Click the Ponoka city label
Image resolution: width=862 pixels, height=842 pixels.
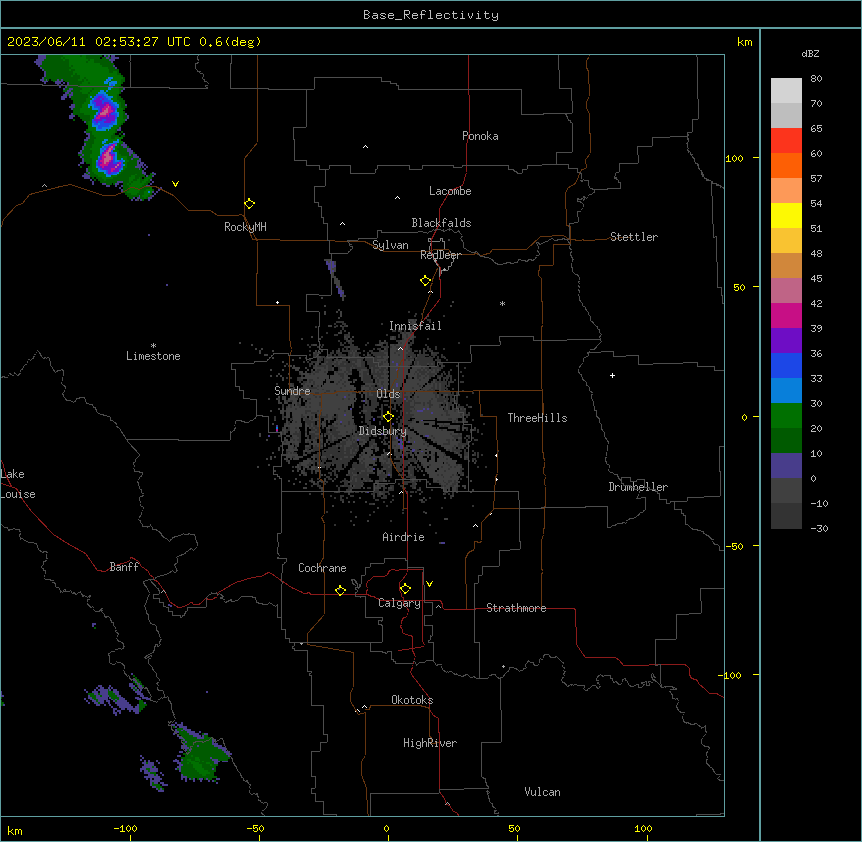click(x=480, y=136)
